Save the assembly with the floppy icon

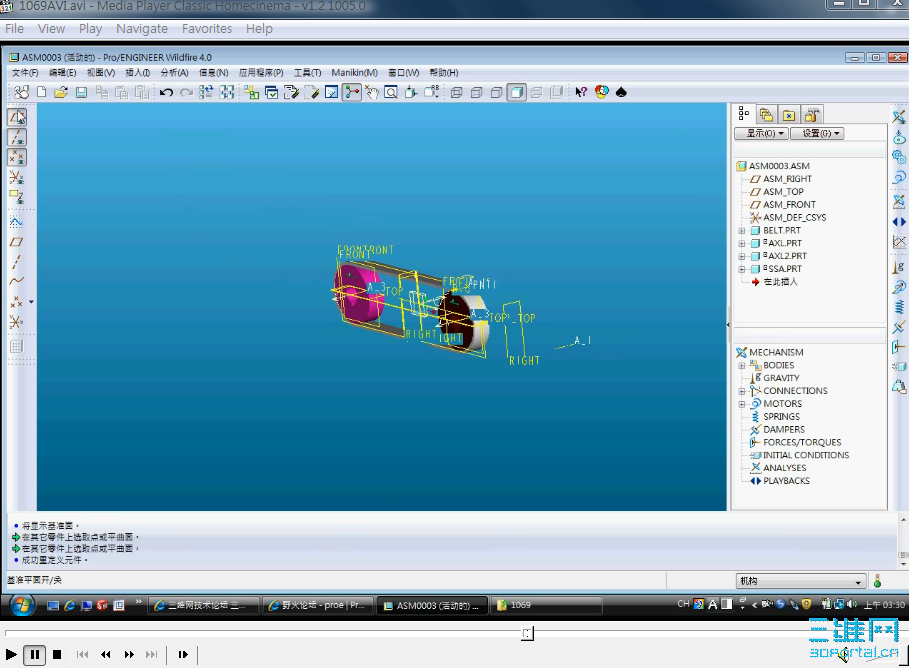click(x=81, y=92)
